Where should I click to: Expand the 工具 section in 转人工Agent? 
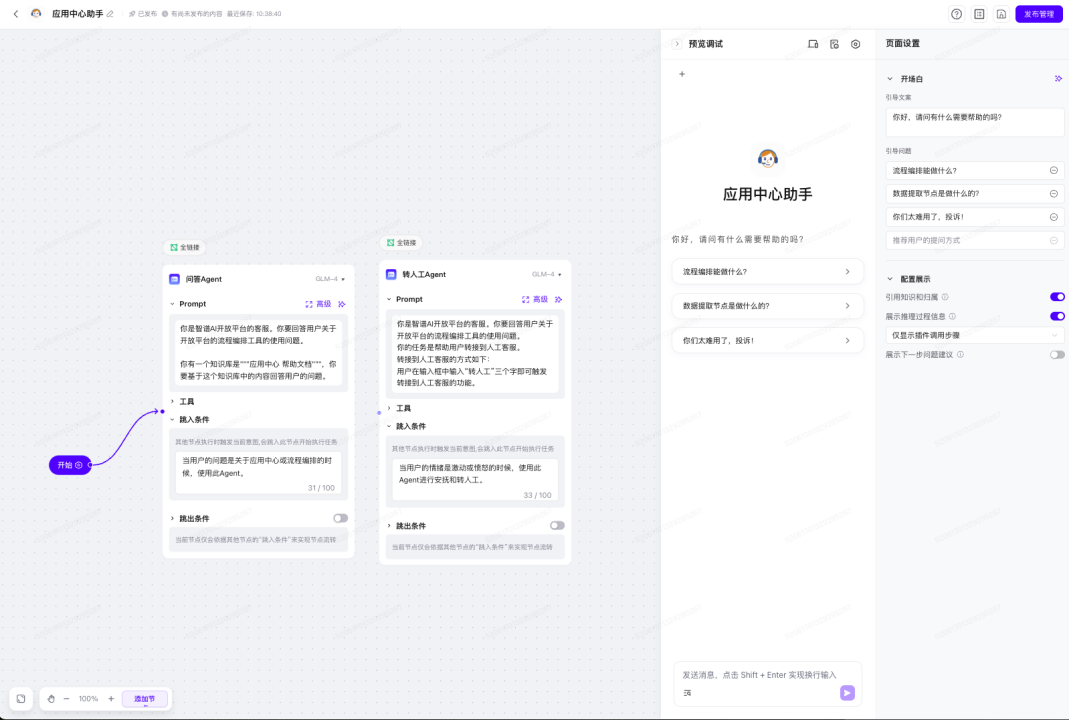[389, 408]
